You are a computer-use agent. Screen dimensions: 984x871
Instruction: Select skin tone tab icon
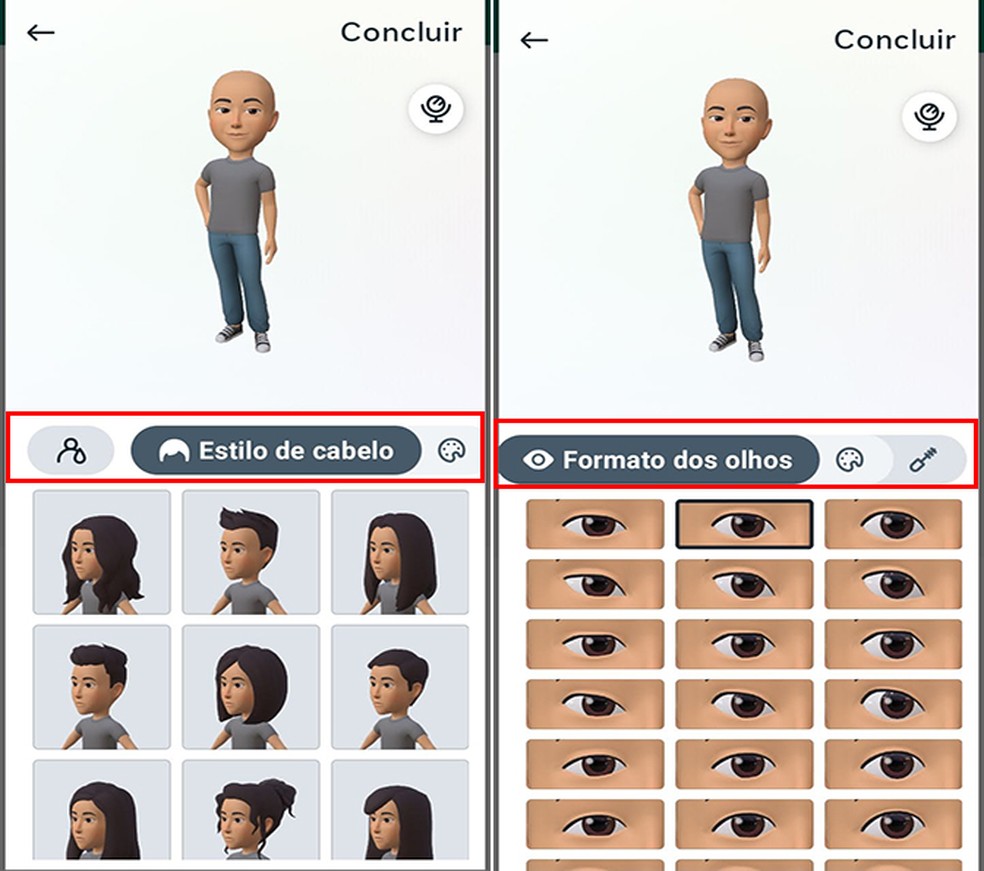click(x=71, y=450)
